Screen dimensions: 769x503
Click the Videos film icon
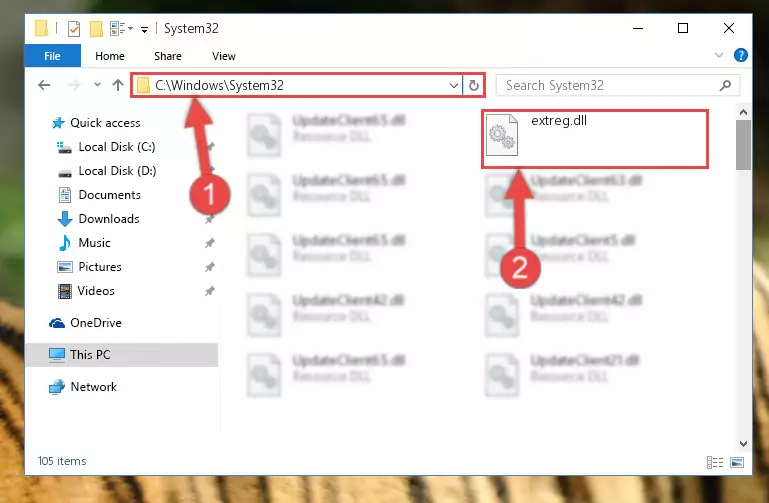tap(65, 291)
